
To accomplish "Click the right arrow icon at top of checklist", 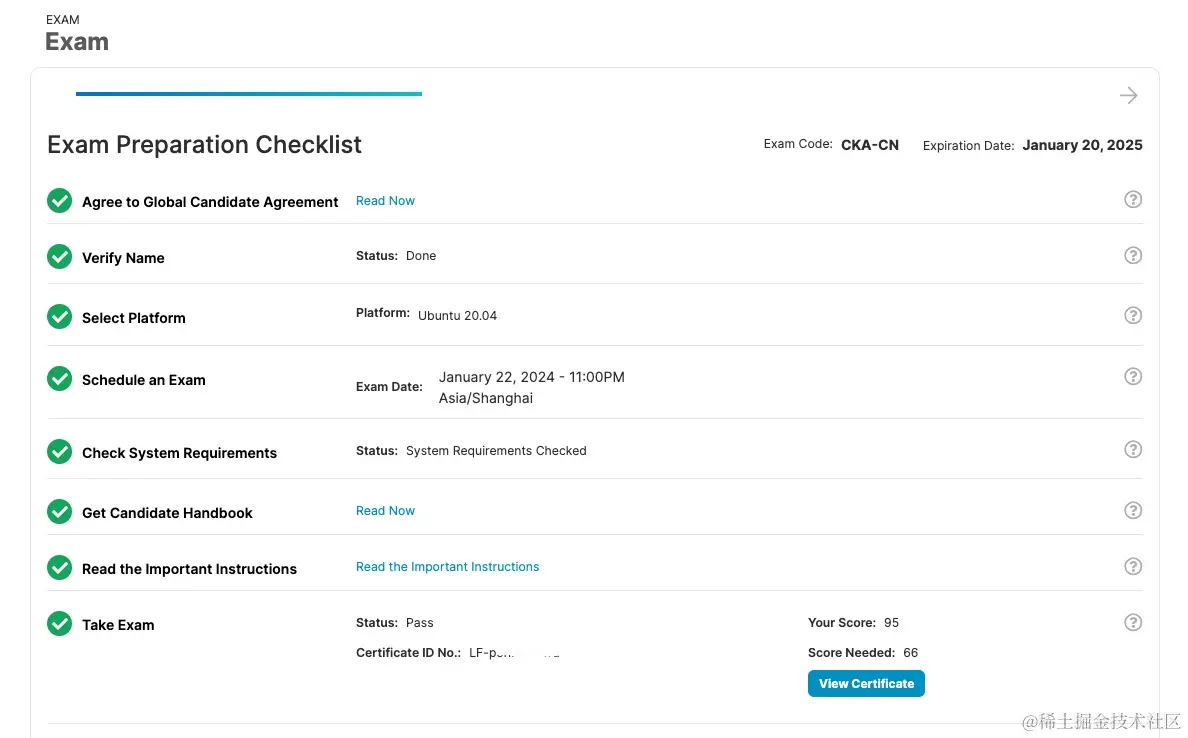I will pos(1128,95).
